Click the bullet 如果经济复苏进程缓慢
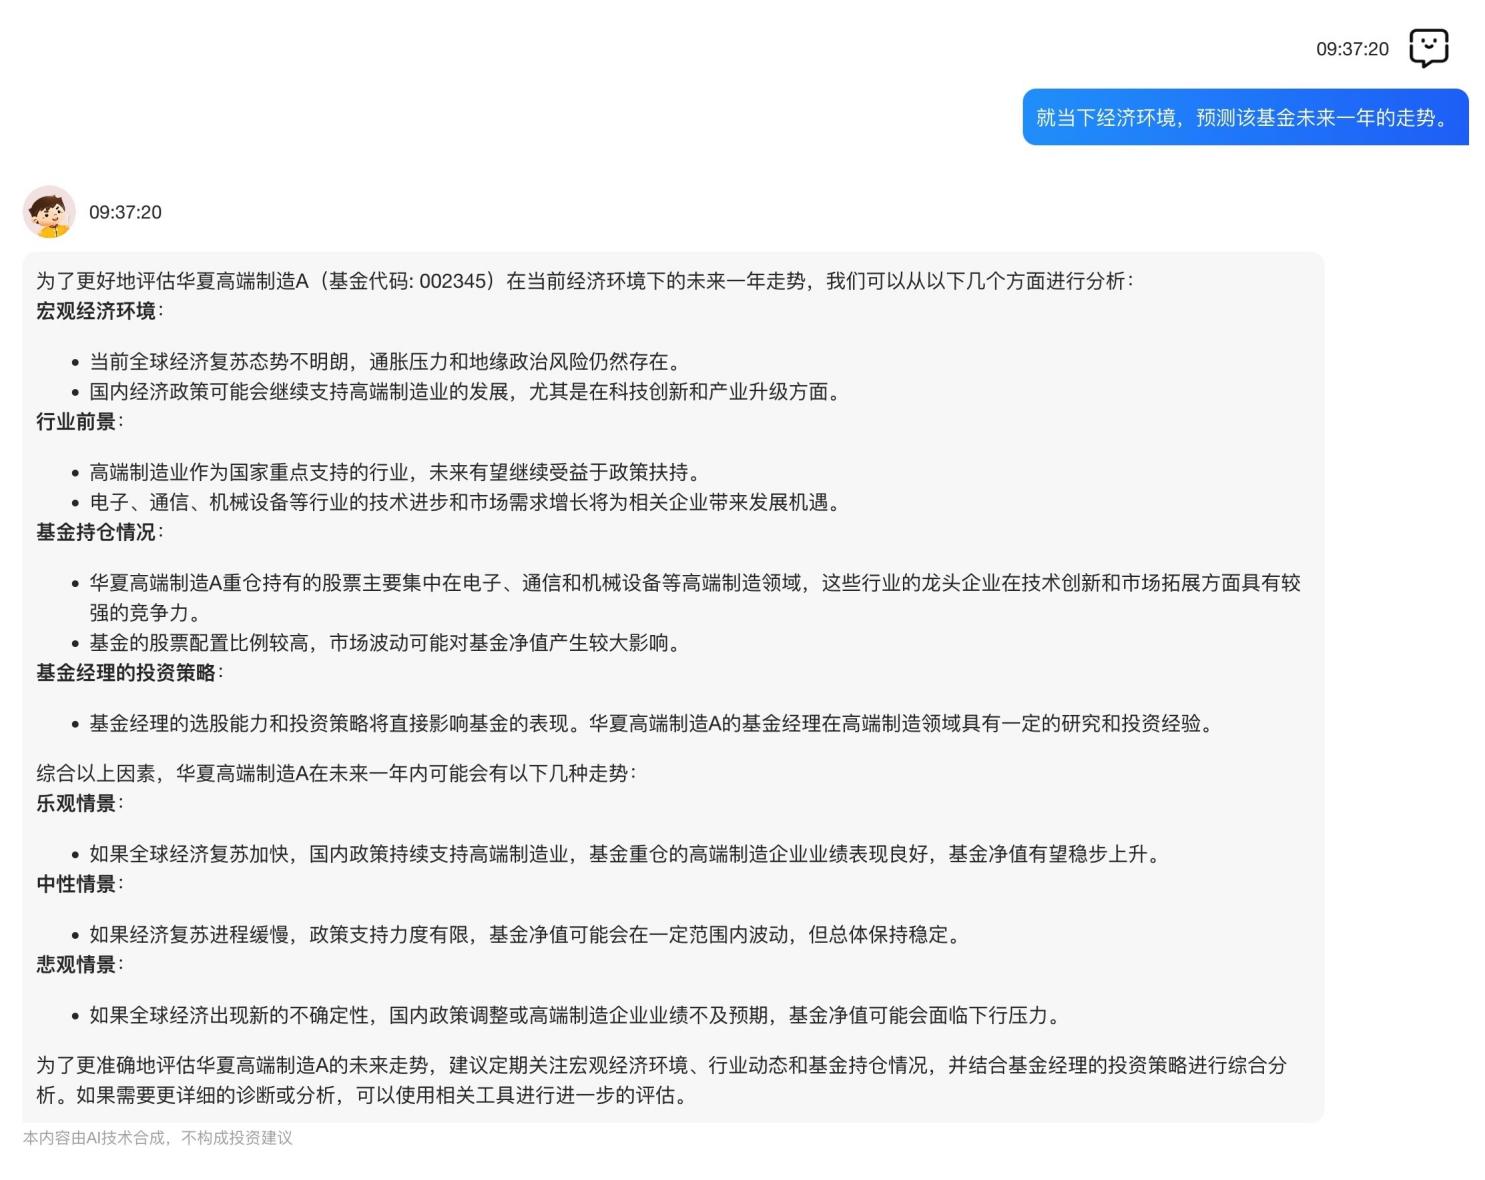The image size is (1485, 1180). coord(527,934)
